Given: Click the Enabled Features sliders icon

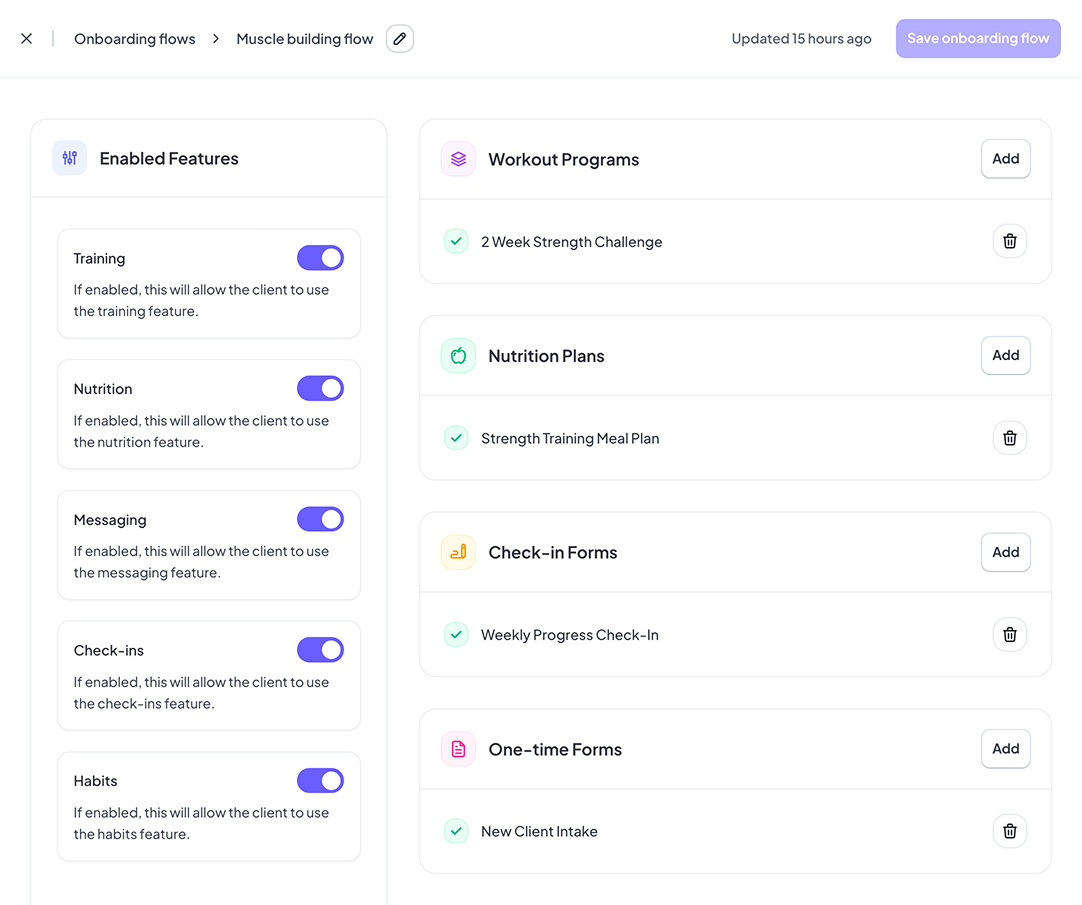Looking at the screenshot, I should click(x=70, y=158).
